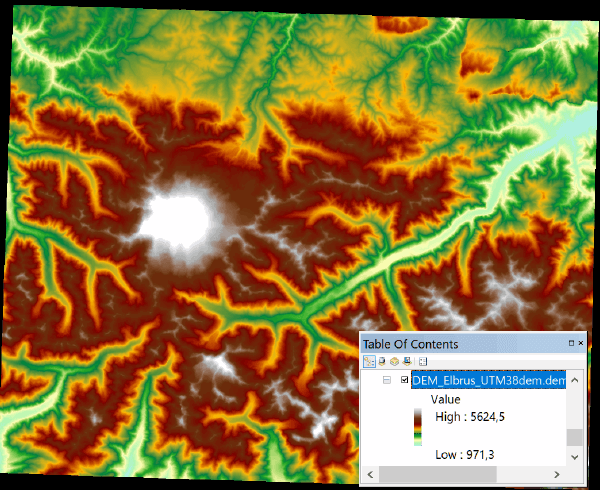This screenshot has height=490, width=600.
Task: Click the horizontal scrollbar left arrow
Action: point(368,473)
